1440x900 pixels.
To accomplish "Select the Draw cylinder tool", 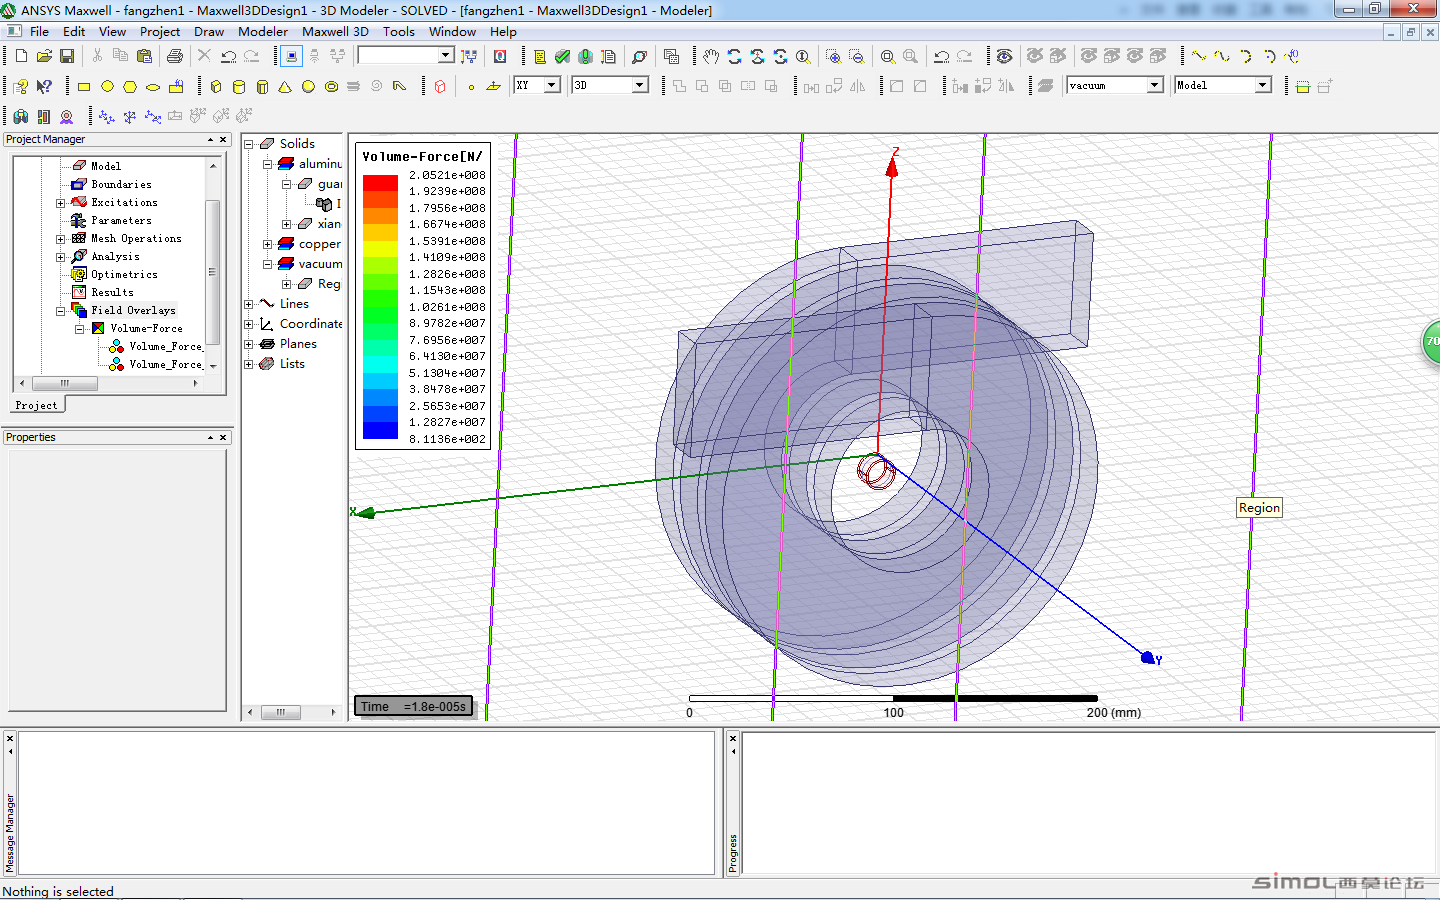I will tap(239, 86).
